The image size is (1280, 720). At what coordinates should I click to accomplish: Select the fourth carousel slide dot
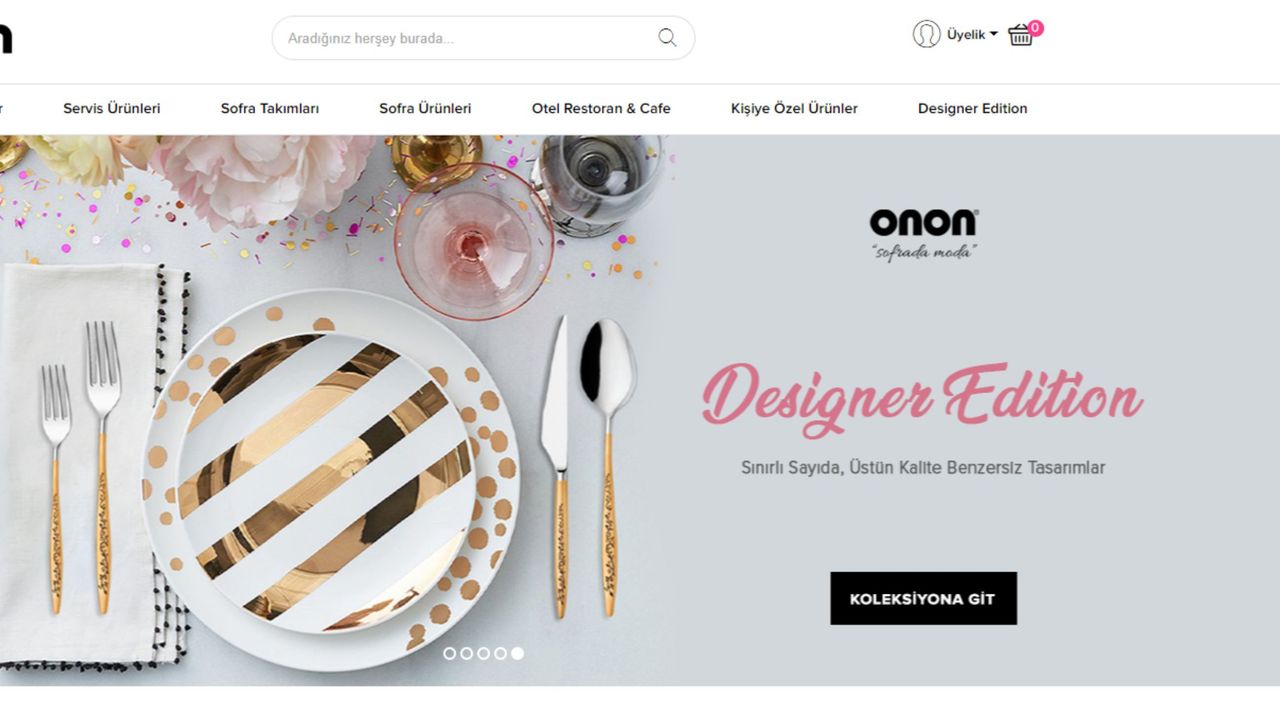(500, 653)
